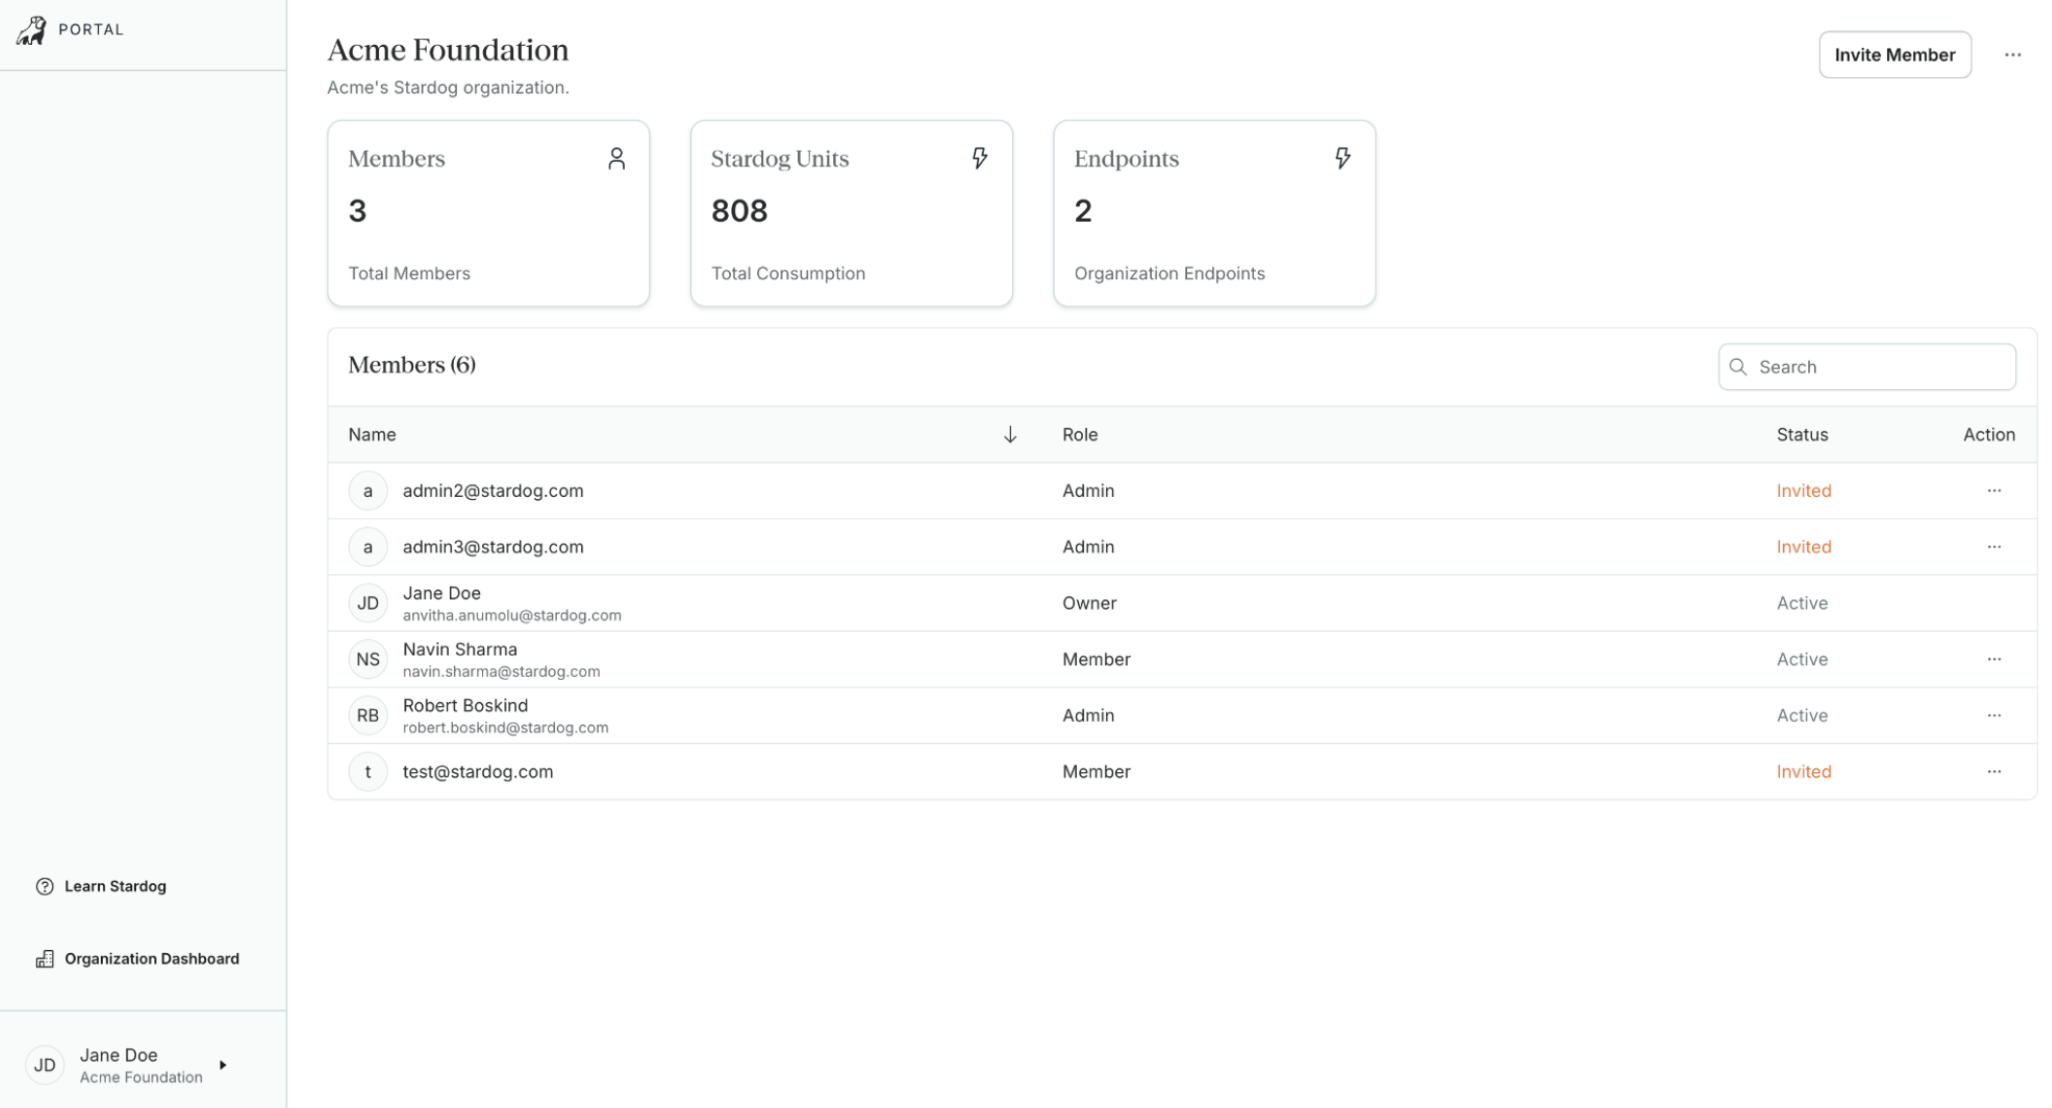Click the NS avatar for Navin Sharma

[368, 659]
